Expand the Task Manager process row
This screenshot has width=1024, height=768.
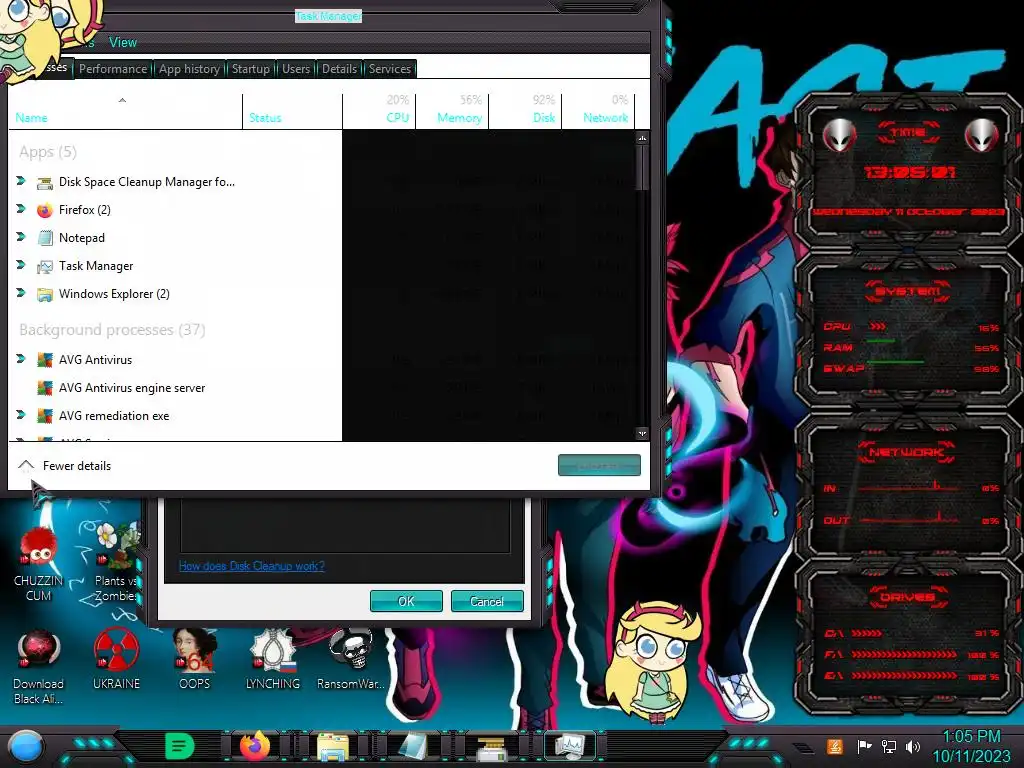(21, 265)
